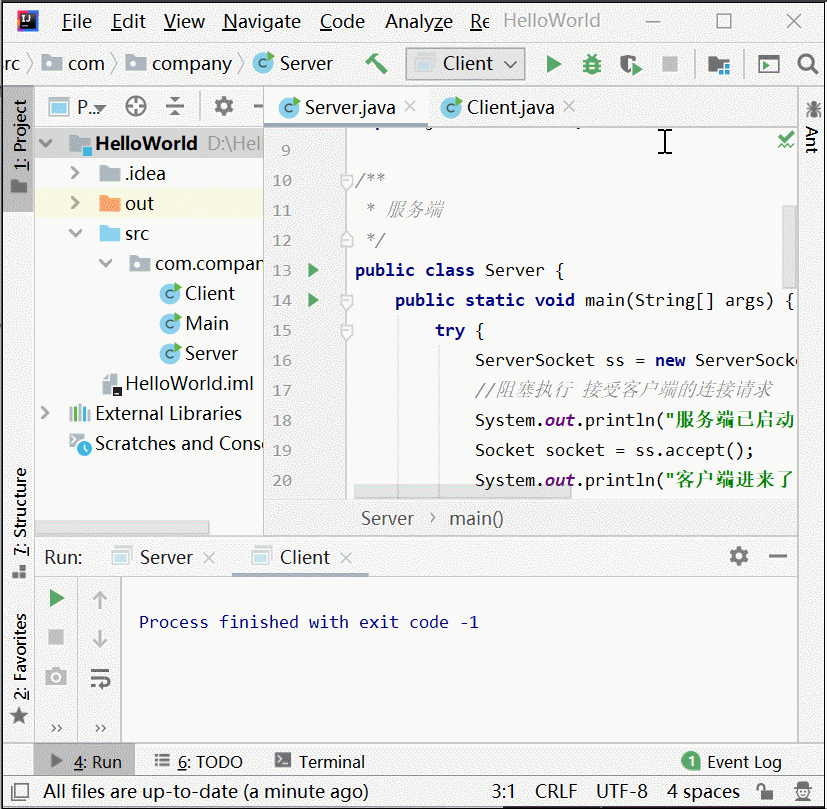827x809 pixels.
Task: Fold the try block at line 15
Action: coord(347,332)
